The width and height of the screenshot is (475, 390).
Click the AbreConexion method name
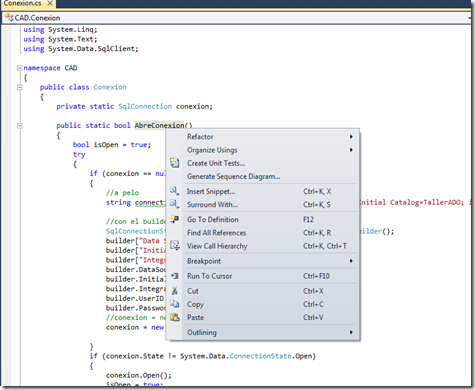pyautogui.click(x=159, y=125)
